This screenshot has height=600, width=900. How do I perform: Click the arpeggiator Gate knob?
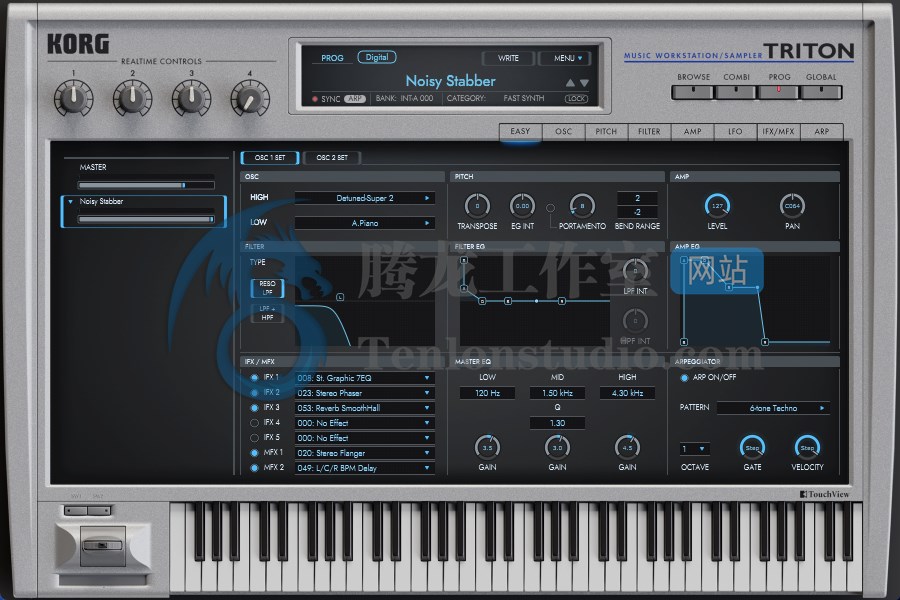[752, 447]
